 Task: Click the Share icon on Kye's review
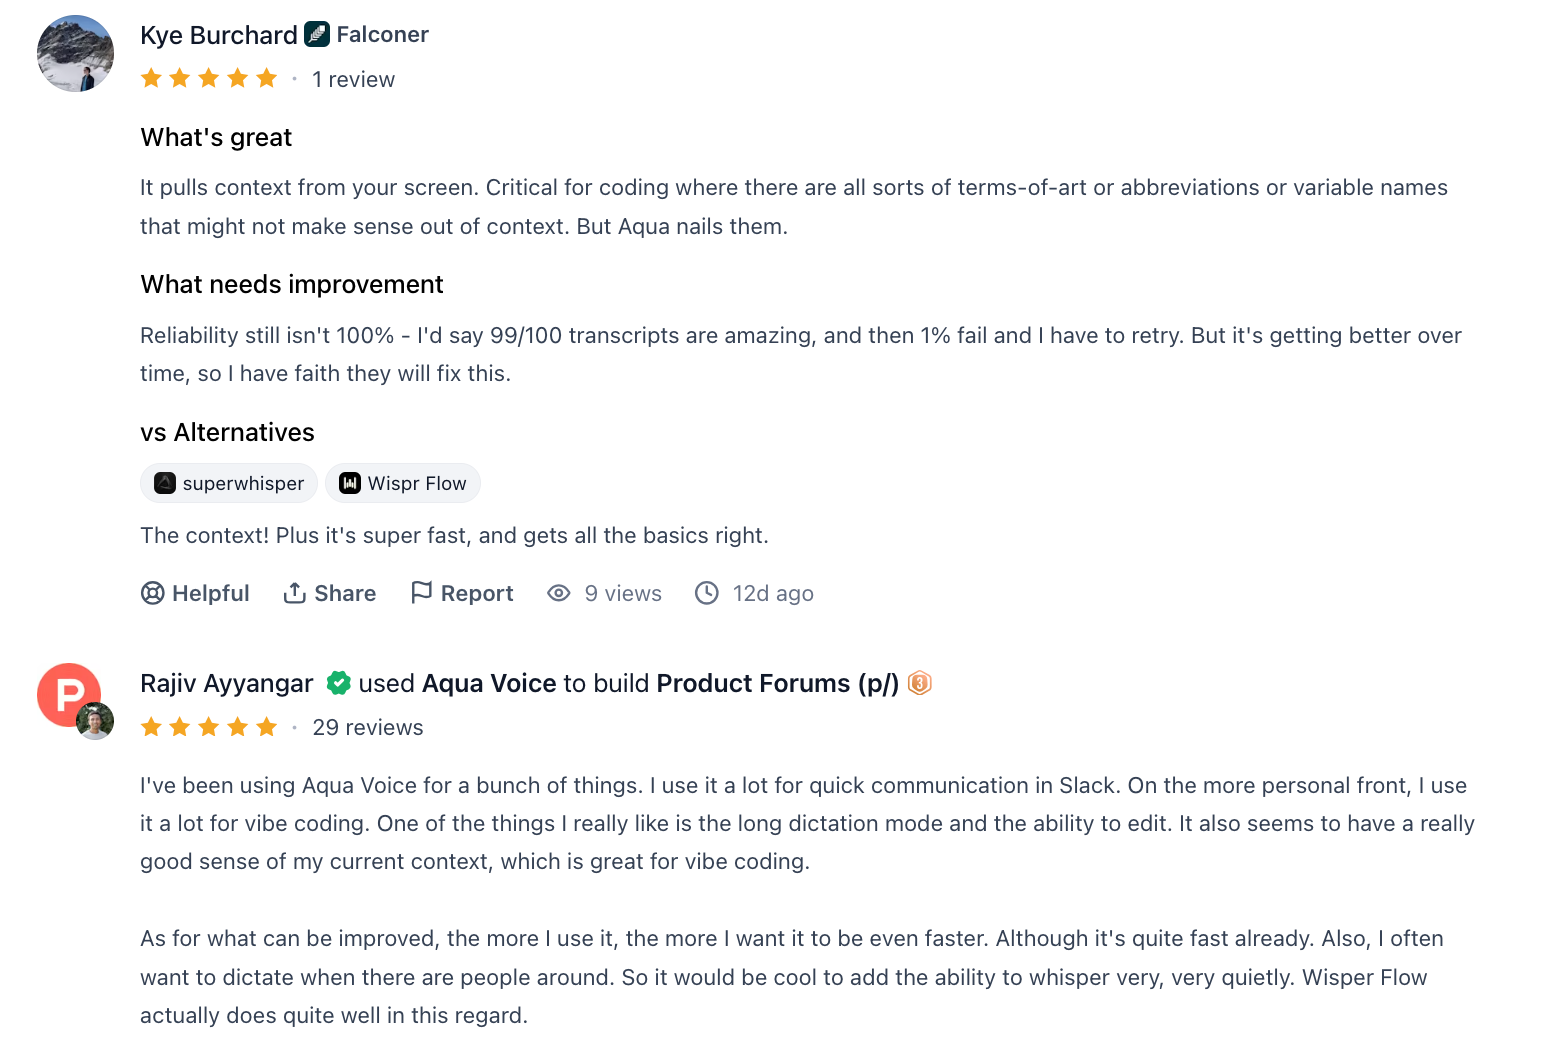296,592
